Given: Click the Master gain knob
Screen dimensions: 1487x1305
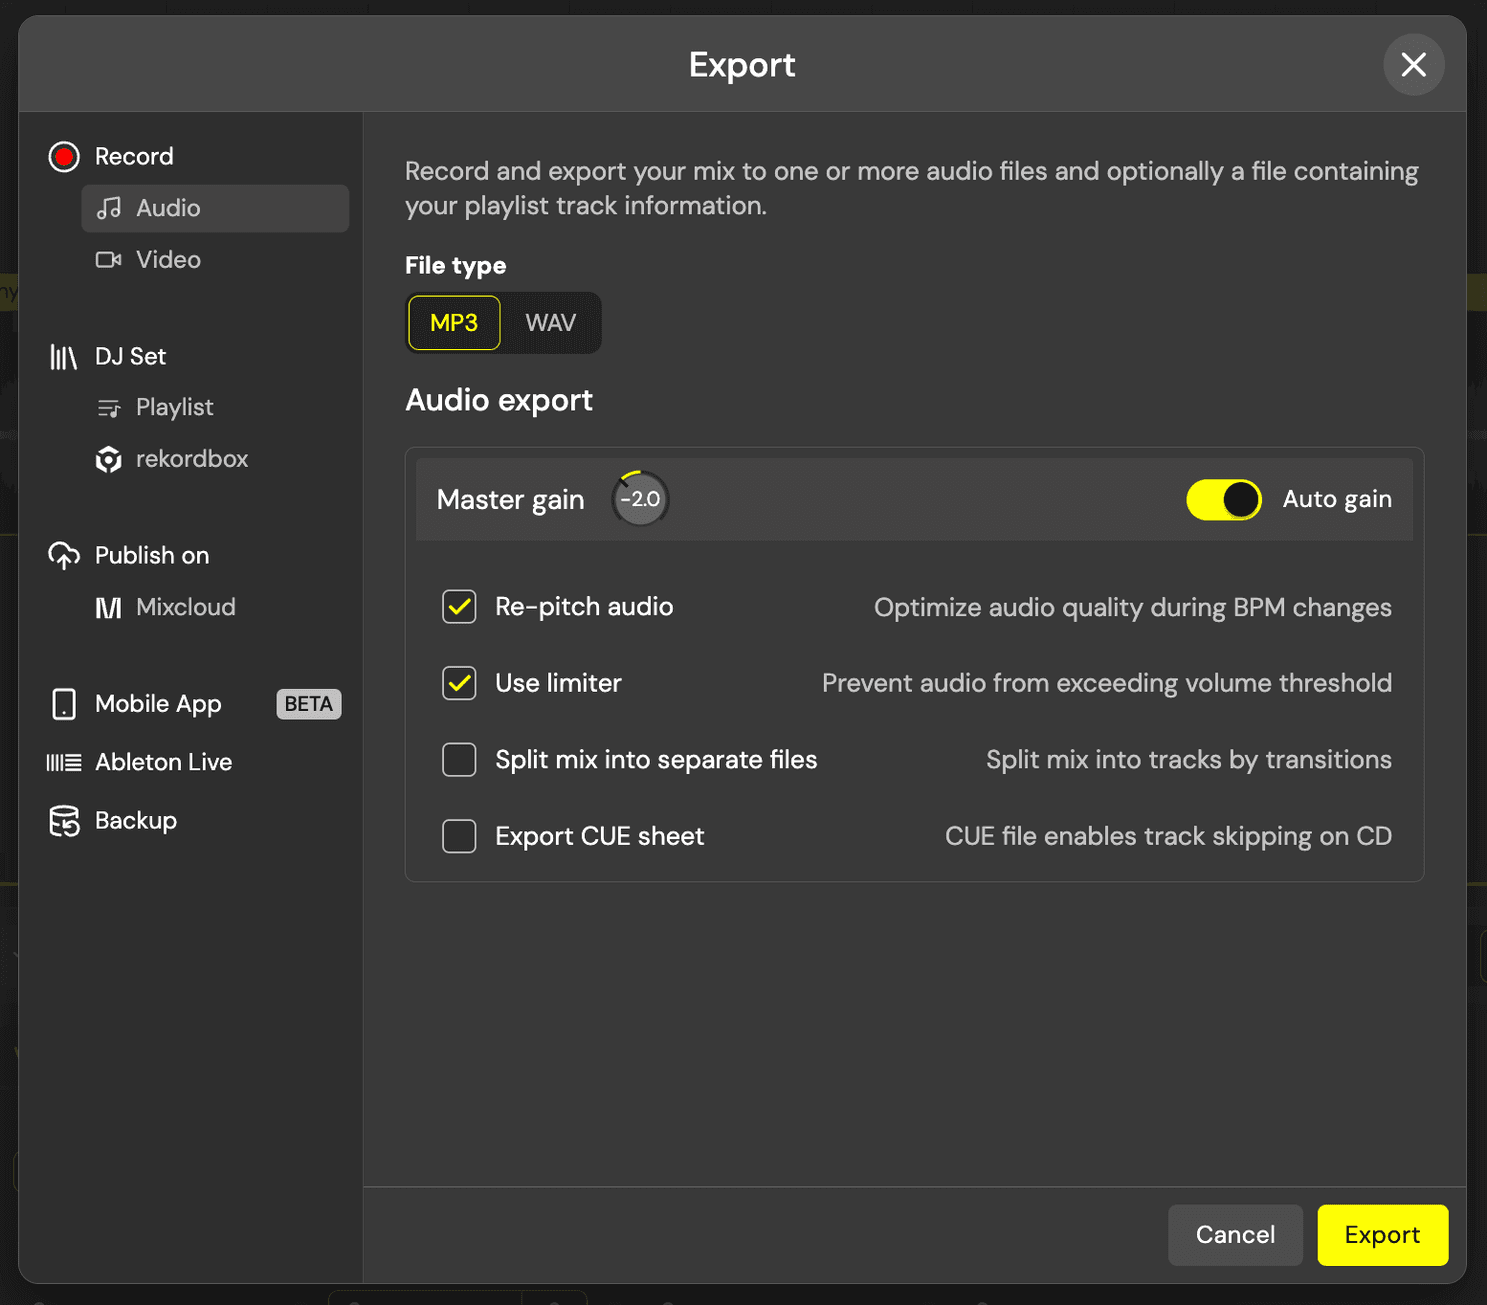Looking at the screenshot, I should coord(640,499).
